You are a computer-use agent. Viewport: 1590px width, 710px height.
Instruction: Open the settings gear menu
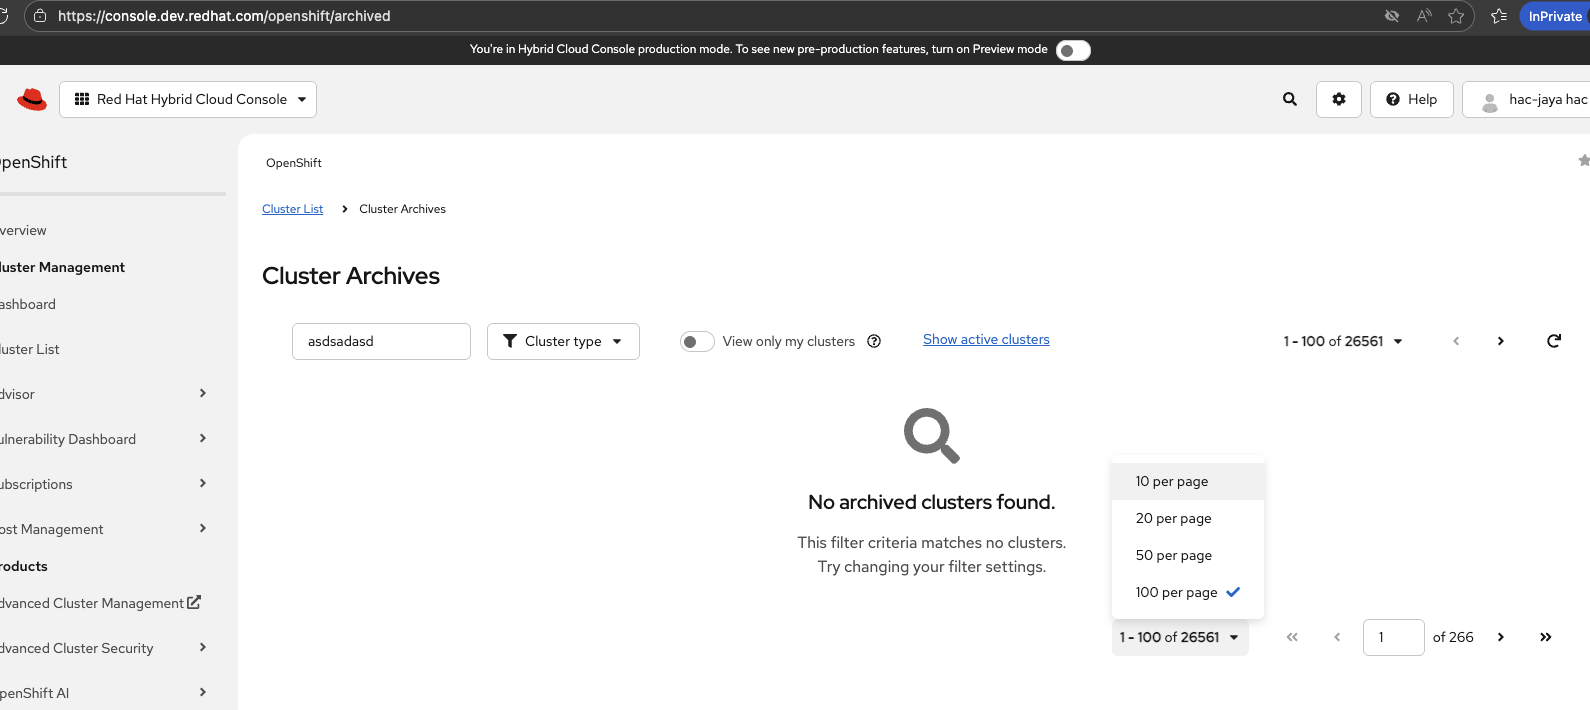coord(1339,99)
